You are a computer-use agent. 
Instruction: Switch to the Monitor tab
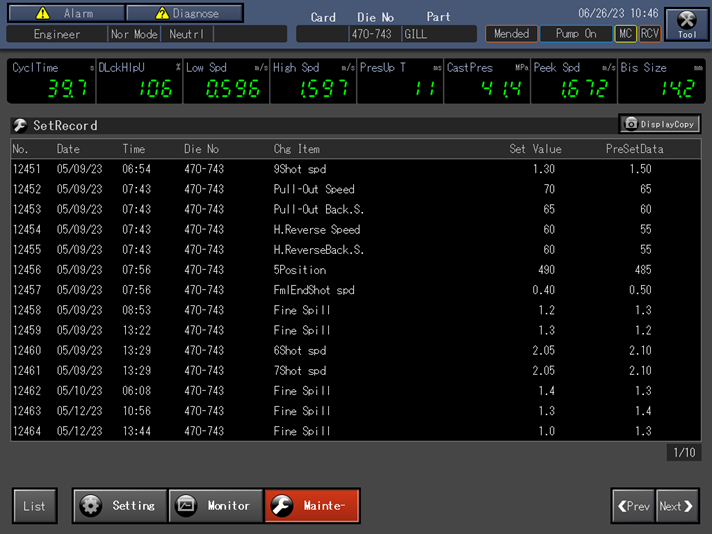(214, 506)
